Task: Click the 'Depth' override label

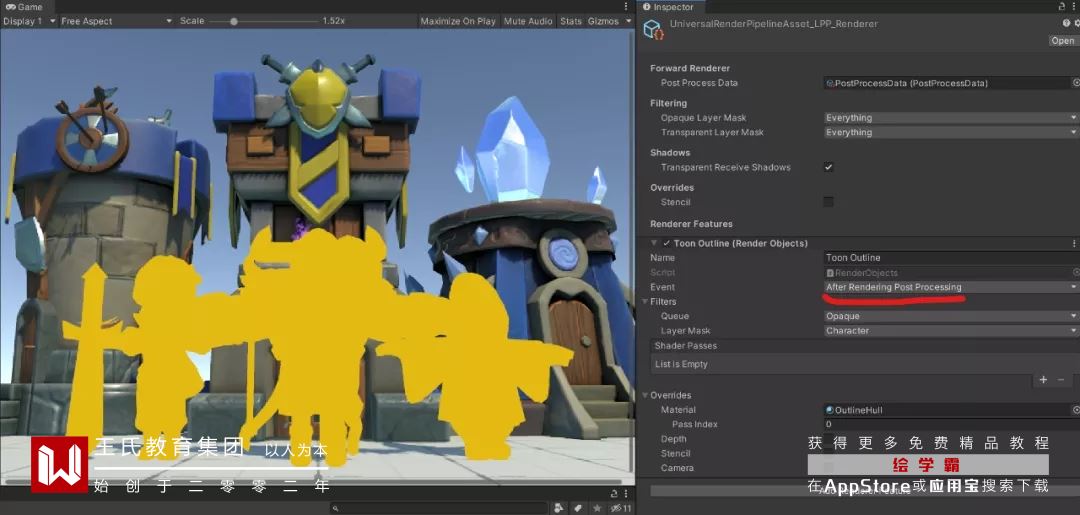Action: [673, 439]
